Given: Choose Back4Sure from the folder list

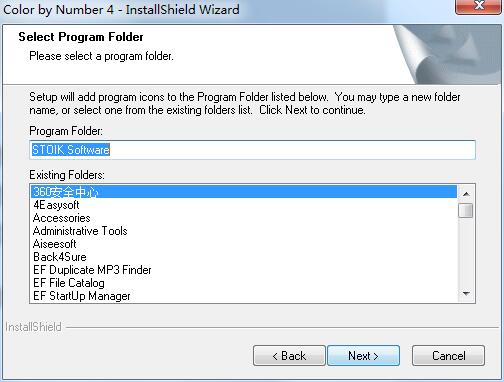Looking at the screenshot, I should (244, 257).
